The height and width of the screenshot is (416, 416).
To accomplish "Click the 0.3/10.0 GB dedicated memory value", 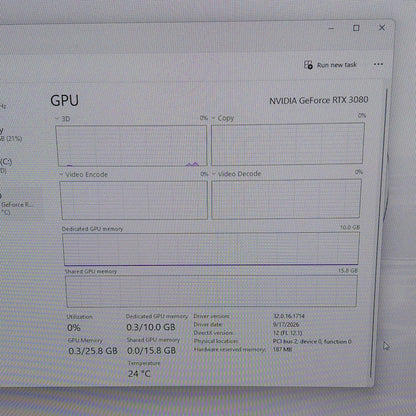I will [151, 327].
